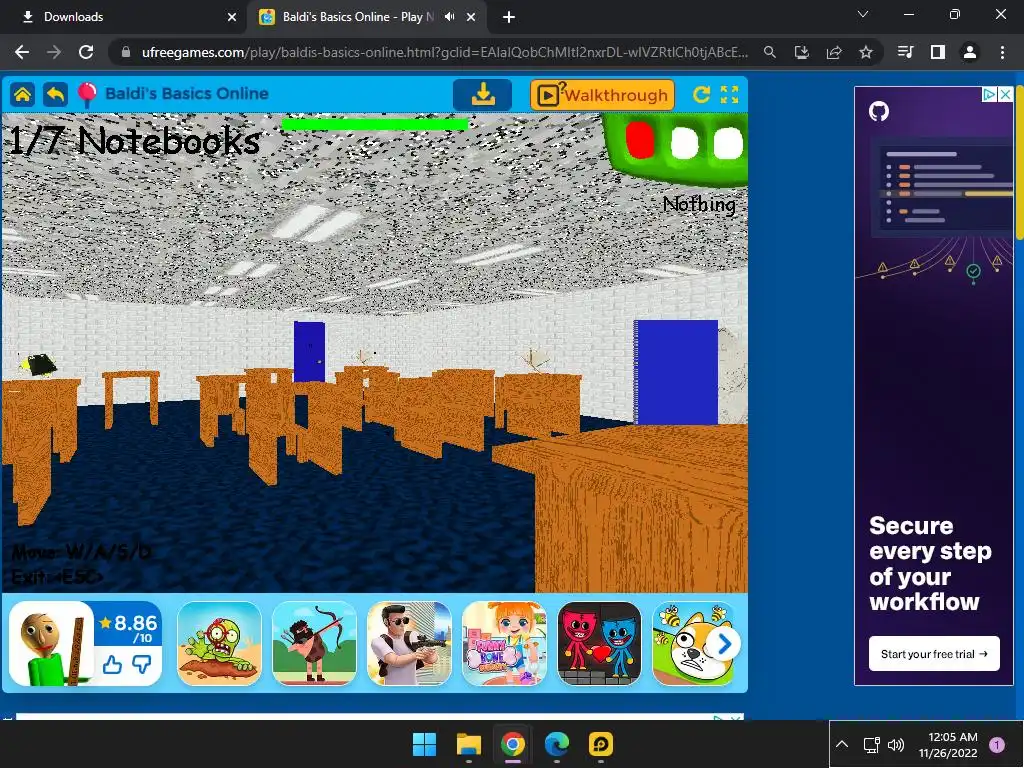Open the Windows Start menu
Viewport: 1024px width, 768px height.
[x=424, y=744]
